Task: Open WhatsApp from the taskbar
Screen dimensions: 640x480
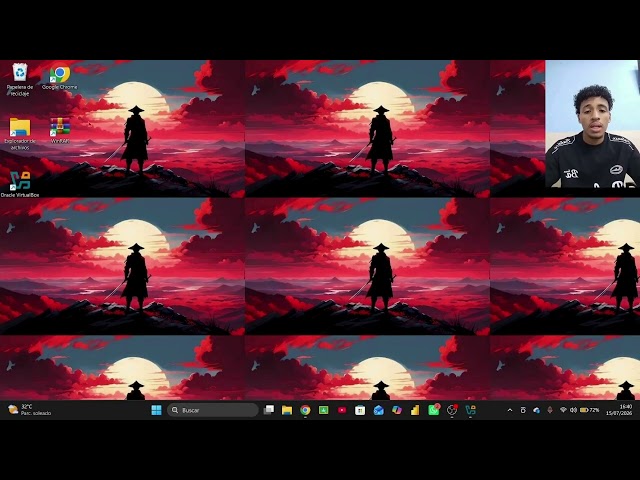Action: [x=433, y=409]
